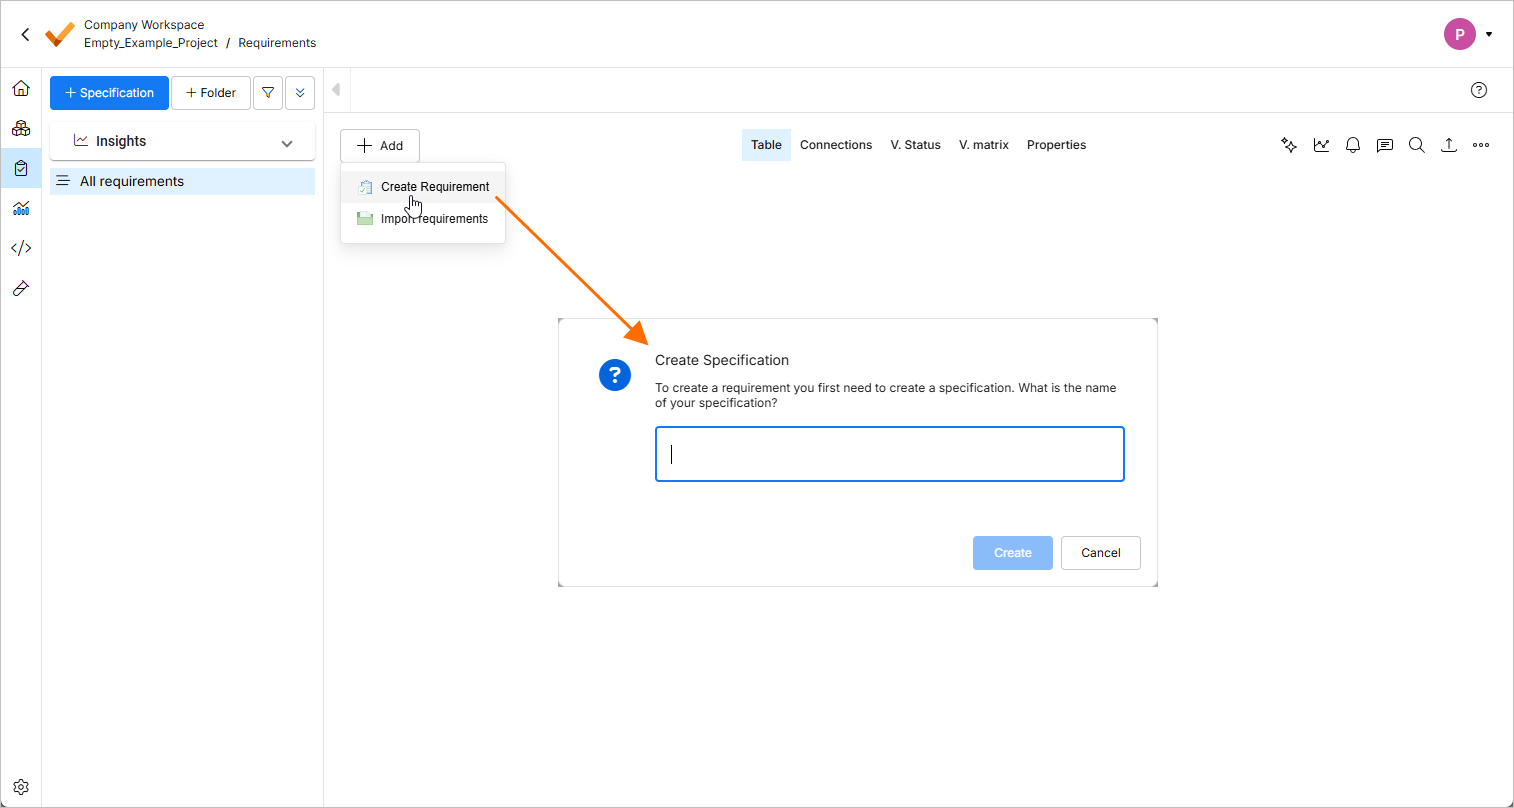Click the search magnifier icon
The width and height of the screenshot is (1514, 808).
(1417, 145)
